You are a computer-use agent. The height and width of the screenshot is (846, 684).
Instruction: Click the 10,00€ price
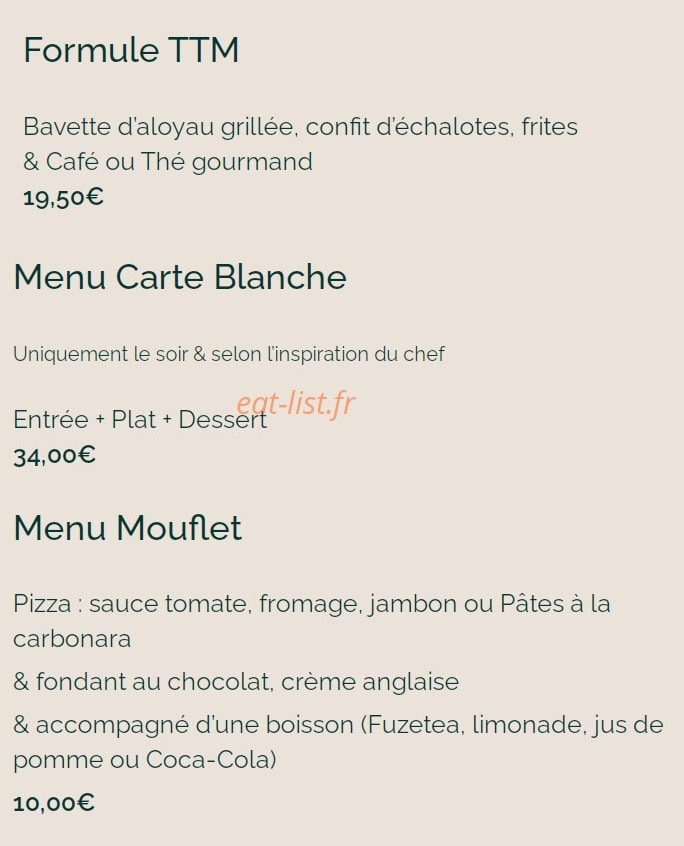click(54, 803)
